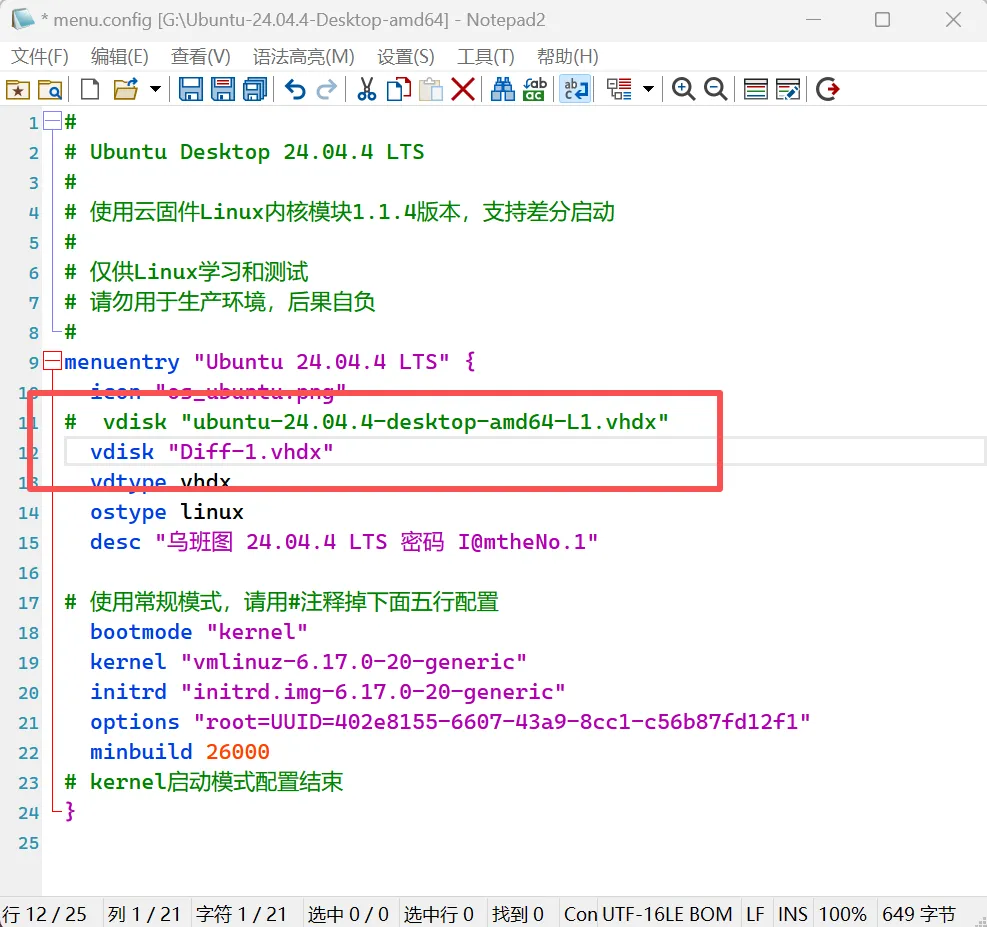Delete selection with the red X icon
987x927 pixels.
463,89
